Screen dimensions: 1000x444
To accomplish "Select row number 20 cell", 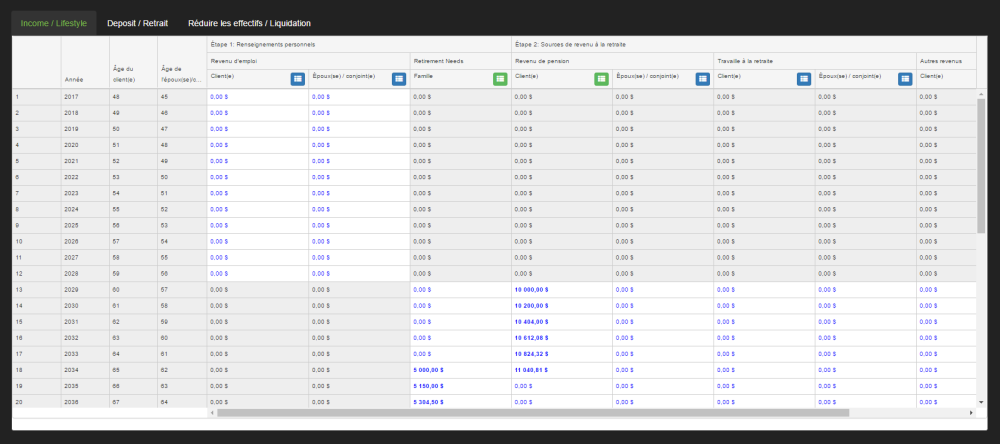I will coord(37,402).
